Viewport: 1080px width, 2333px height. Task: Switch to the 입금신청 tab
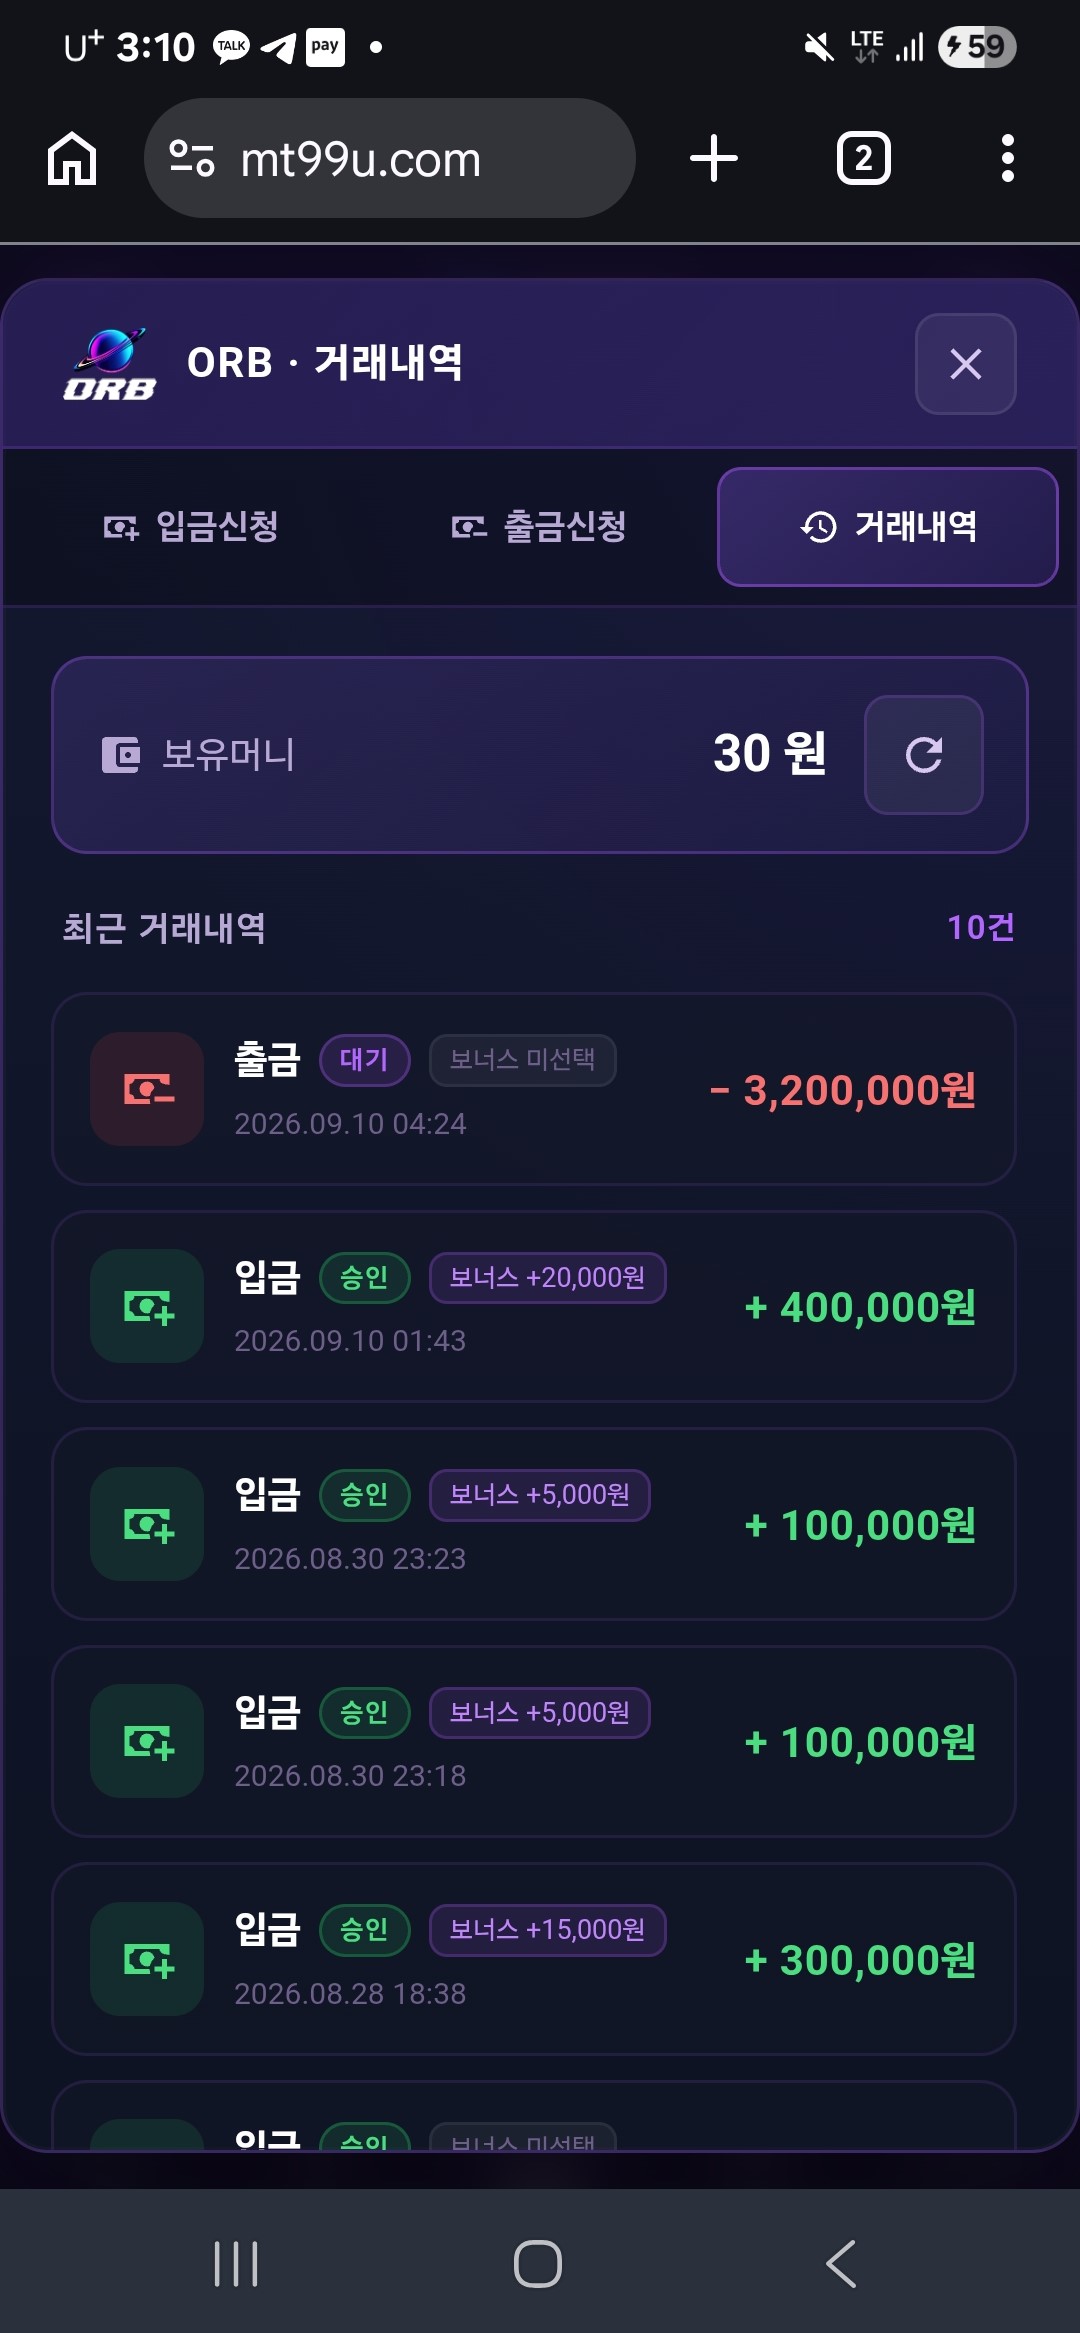click(191, 526)
